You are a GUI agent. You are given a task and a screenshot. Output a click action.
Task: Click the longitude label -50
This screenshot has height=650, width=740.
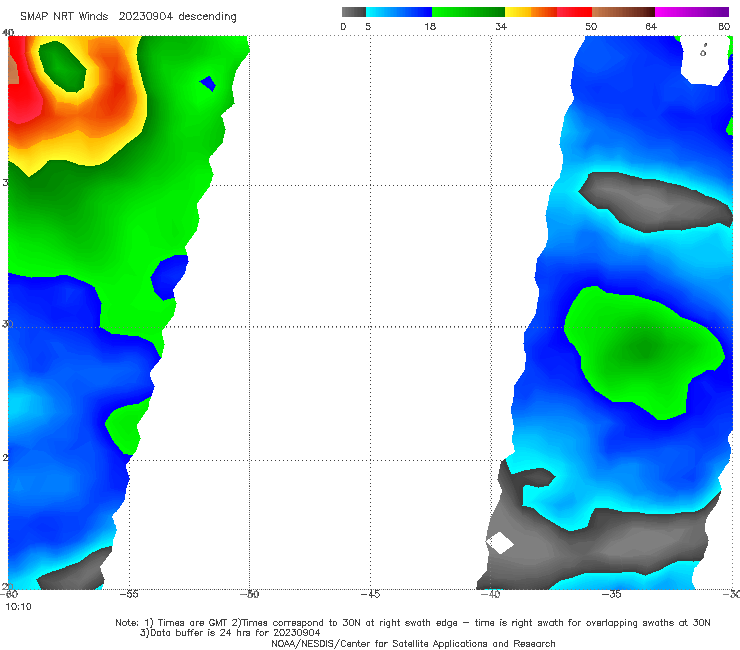pos(249,594)
